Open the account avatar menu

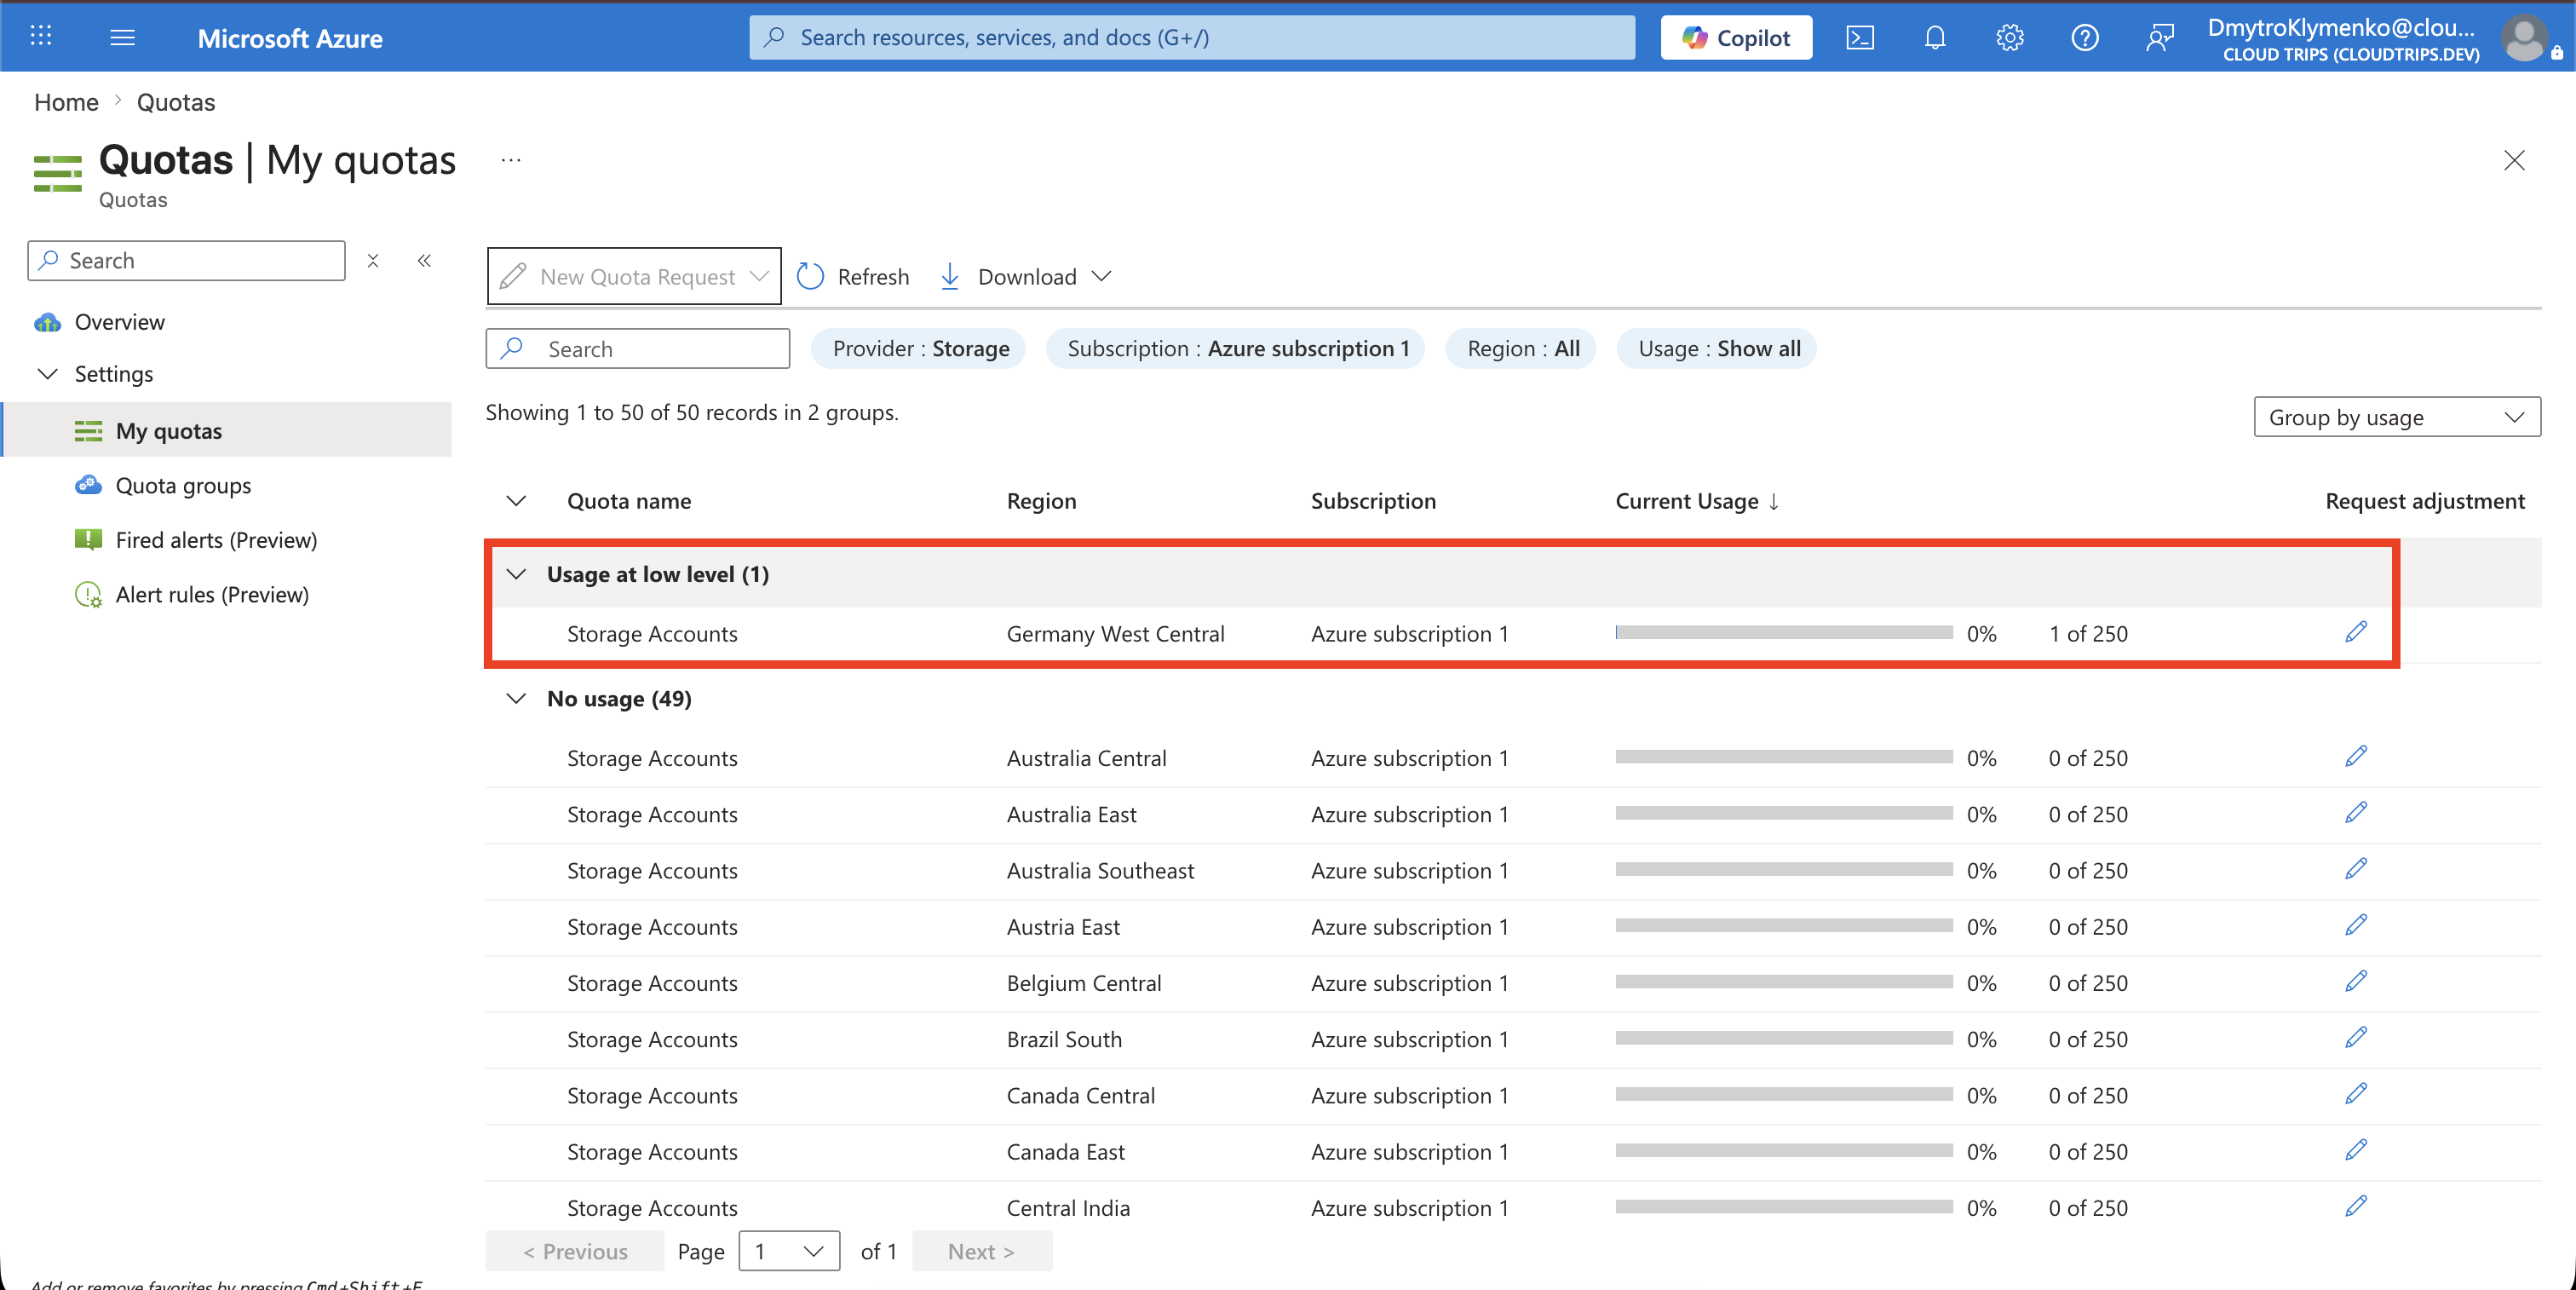coord(2525,38)
